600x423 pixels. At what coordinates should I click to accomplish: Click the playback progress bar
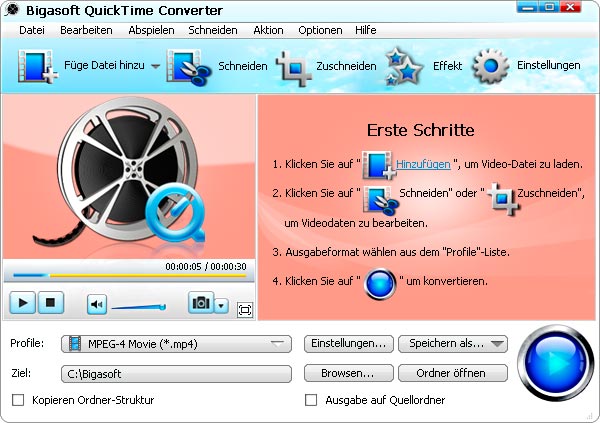129,275
